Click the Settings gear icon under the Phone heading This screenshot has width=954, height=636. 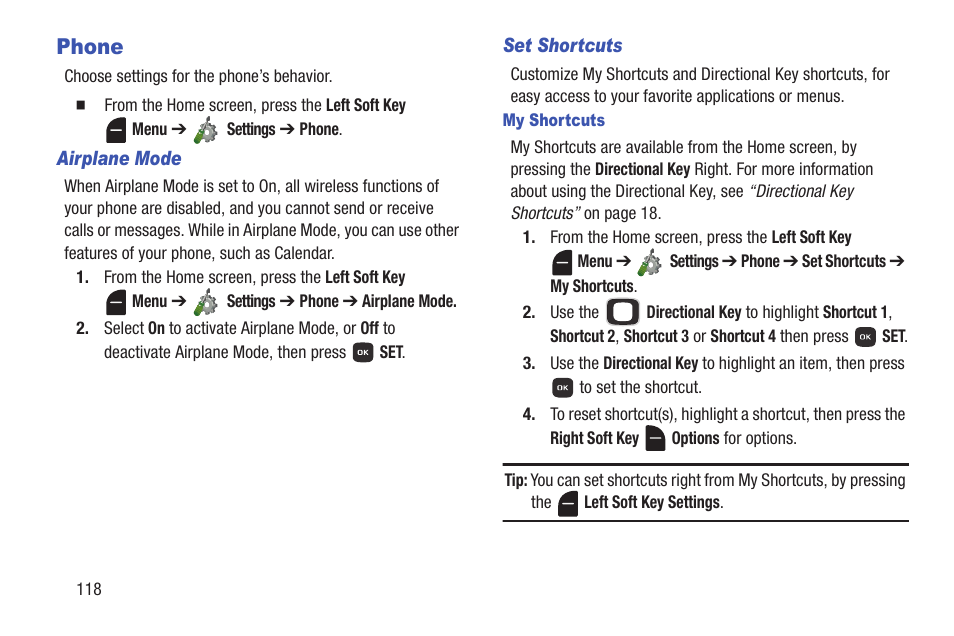click(x=206, y=130)
